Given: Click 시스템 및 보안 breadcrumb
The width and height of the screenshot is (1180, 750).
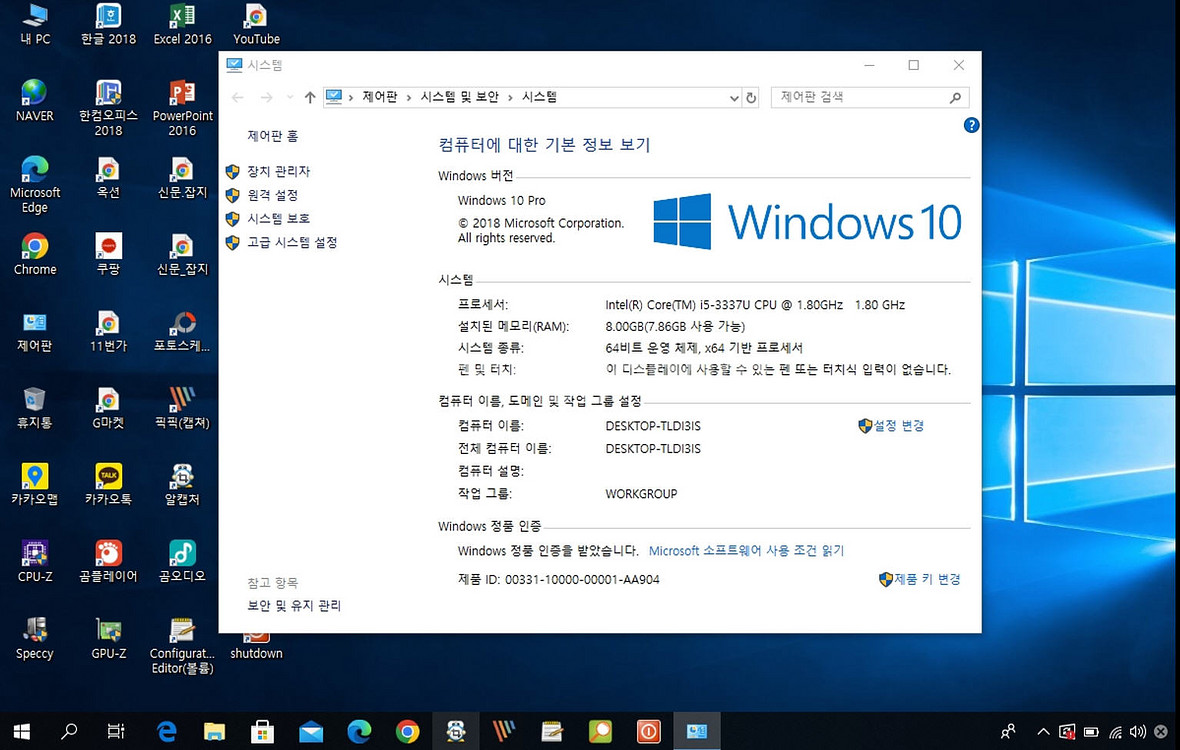Looking at the screenshot, I should click(459, 97).
